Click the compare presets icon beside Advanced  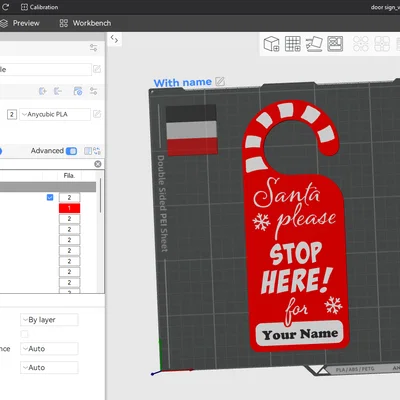(x=88, y=151)
